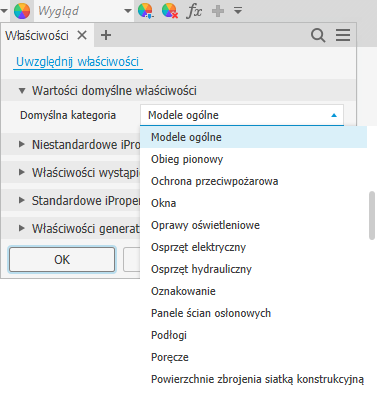Open the fx parameters icon

194,11
